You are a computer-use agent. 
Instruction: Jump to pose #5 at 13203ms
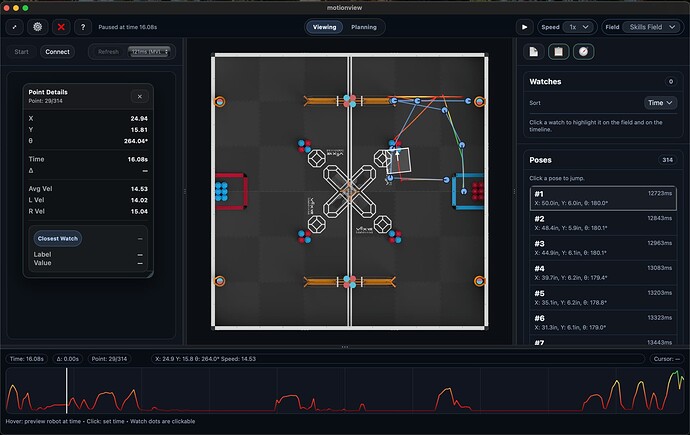(603, 298)
